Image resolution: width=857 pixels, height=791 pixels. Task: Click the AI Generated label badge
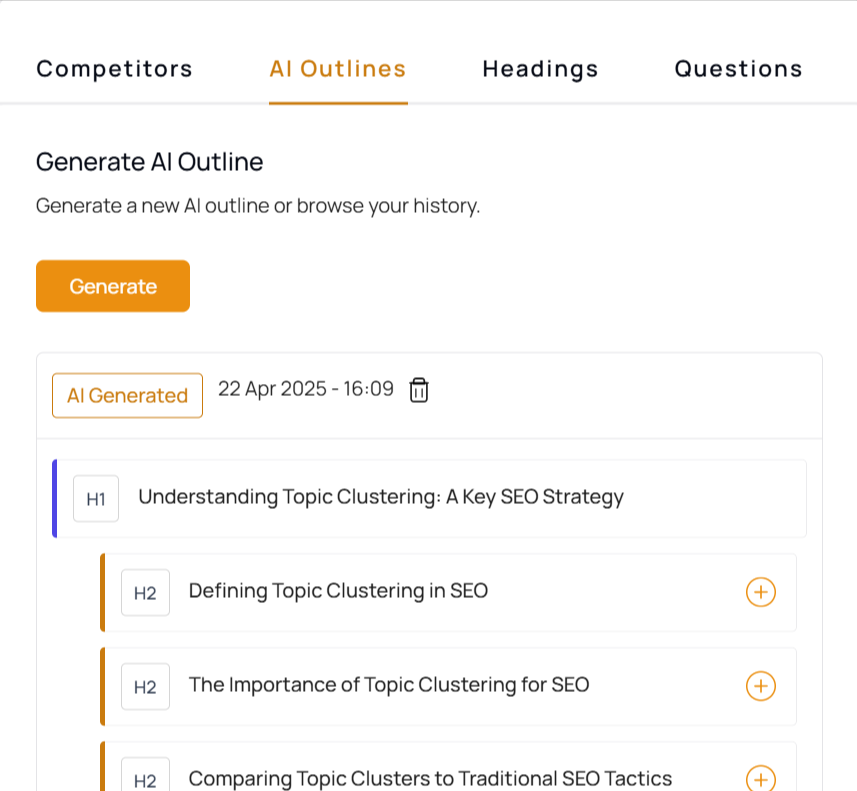click(x=127, y=395)
